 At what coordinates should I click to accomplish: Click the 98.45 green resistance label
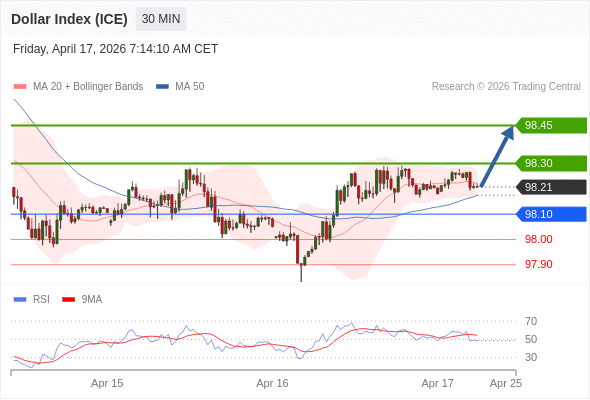[551, 125]
